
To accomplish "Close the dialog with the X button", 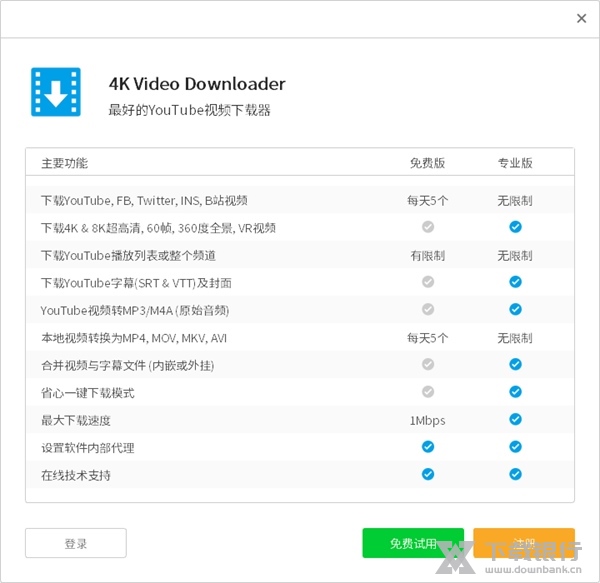I will tap(581, 18).
